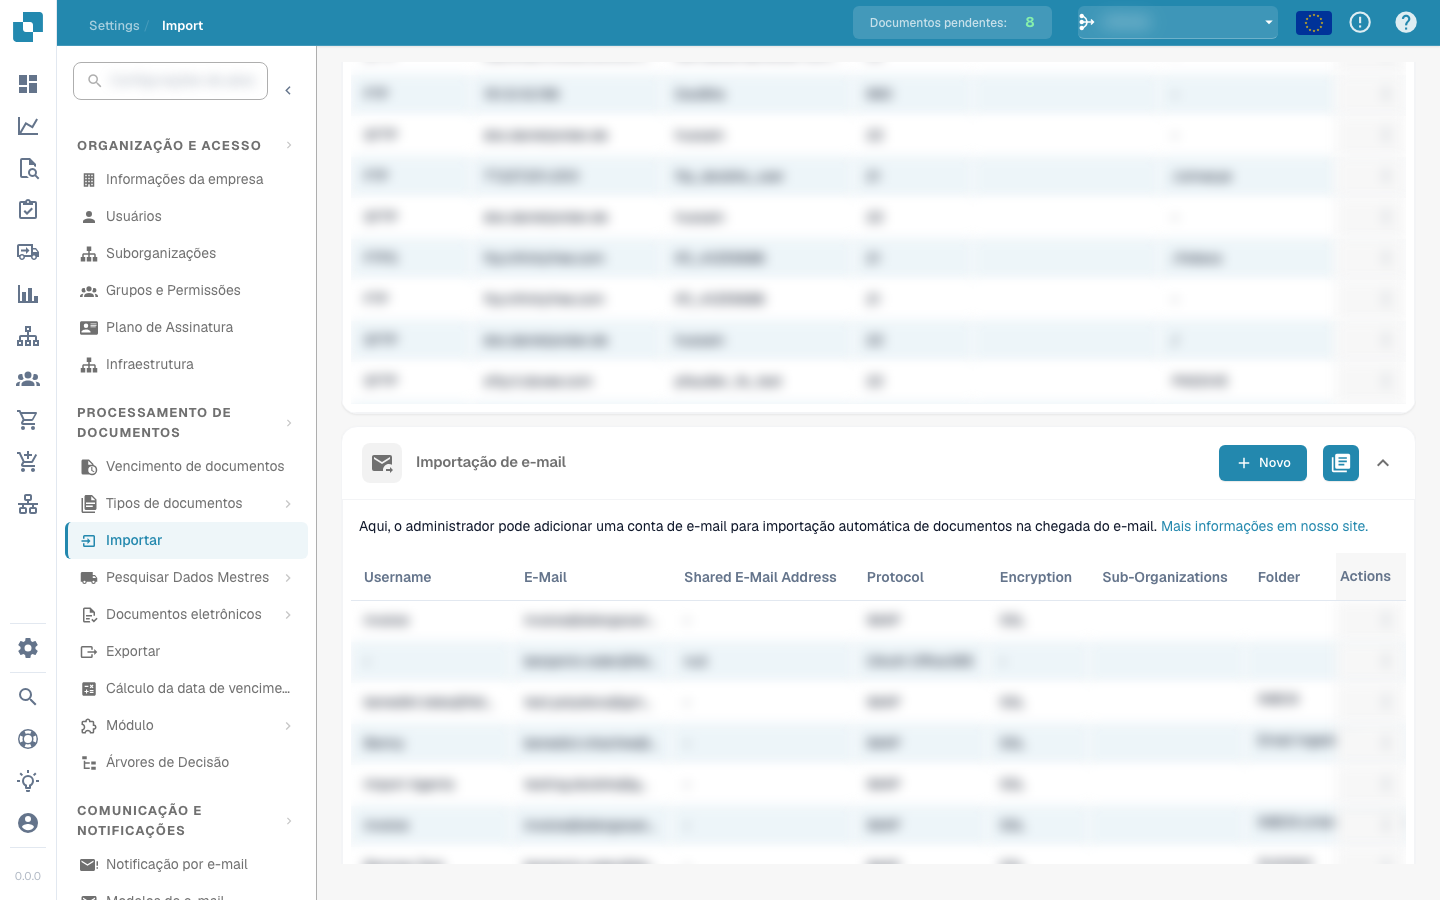Click the EU flag language icon
Screen dimensions: 1440x900
[1314, 23]
